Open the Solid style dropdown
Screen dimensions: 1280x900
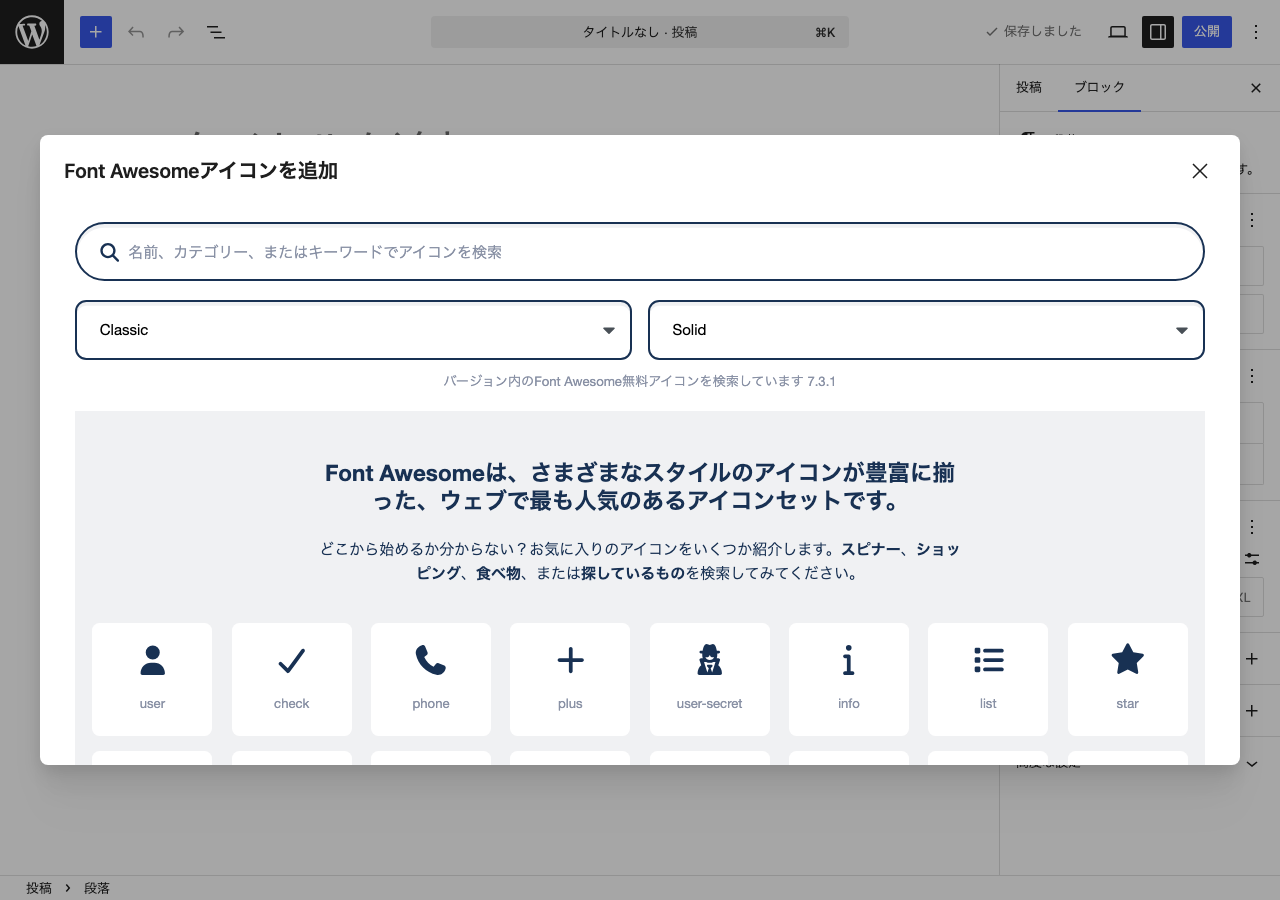926,330
